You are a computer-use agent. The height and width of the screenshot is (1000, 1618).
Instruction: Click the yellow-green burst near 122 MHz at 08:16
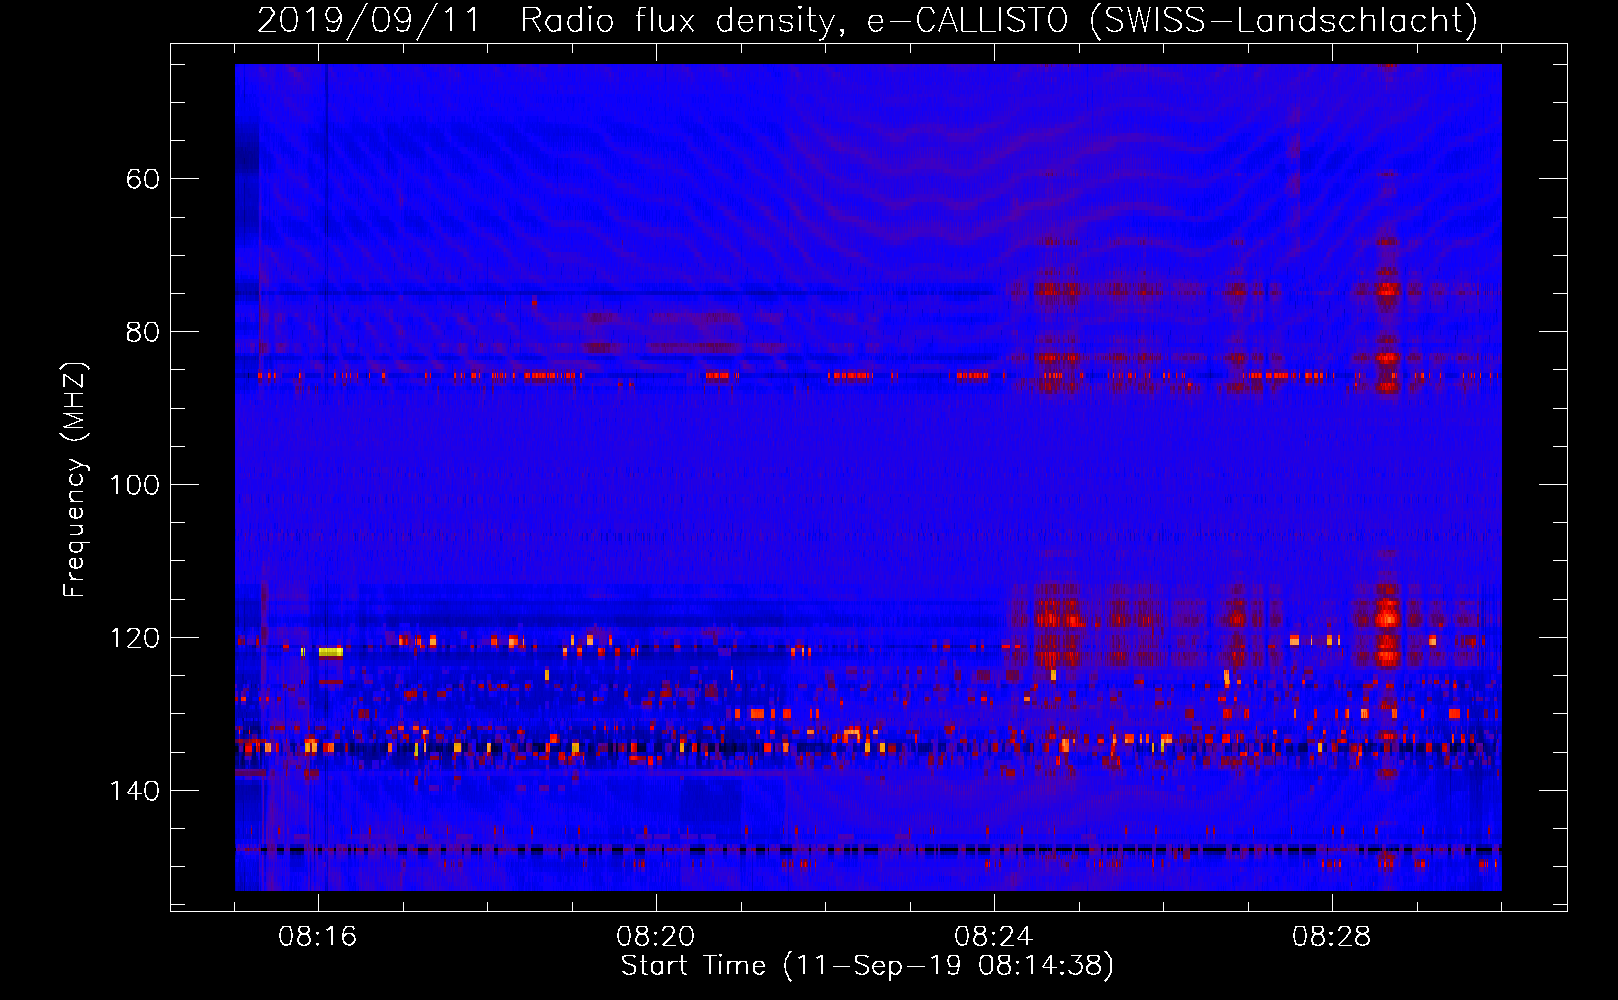point(331,651)
